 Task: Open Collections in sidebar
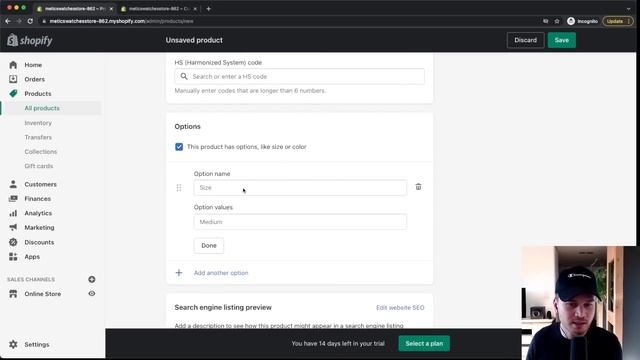point(40,151)
